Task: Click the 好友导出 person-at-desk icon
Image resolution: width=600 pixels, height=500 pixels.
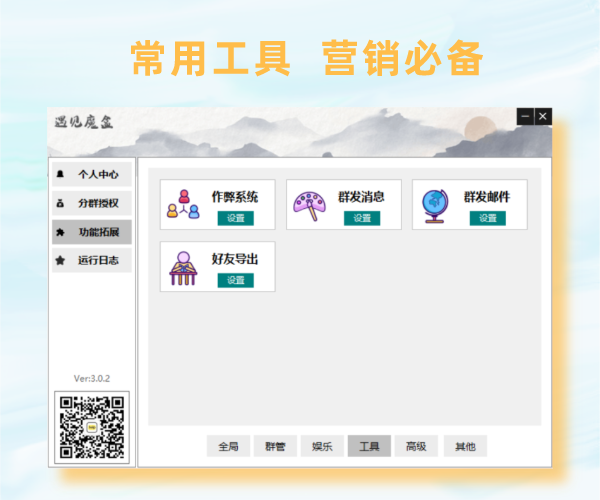Action: [x=183, y=268]
